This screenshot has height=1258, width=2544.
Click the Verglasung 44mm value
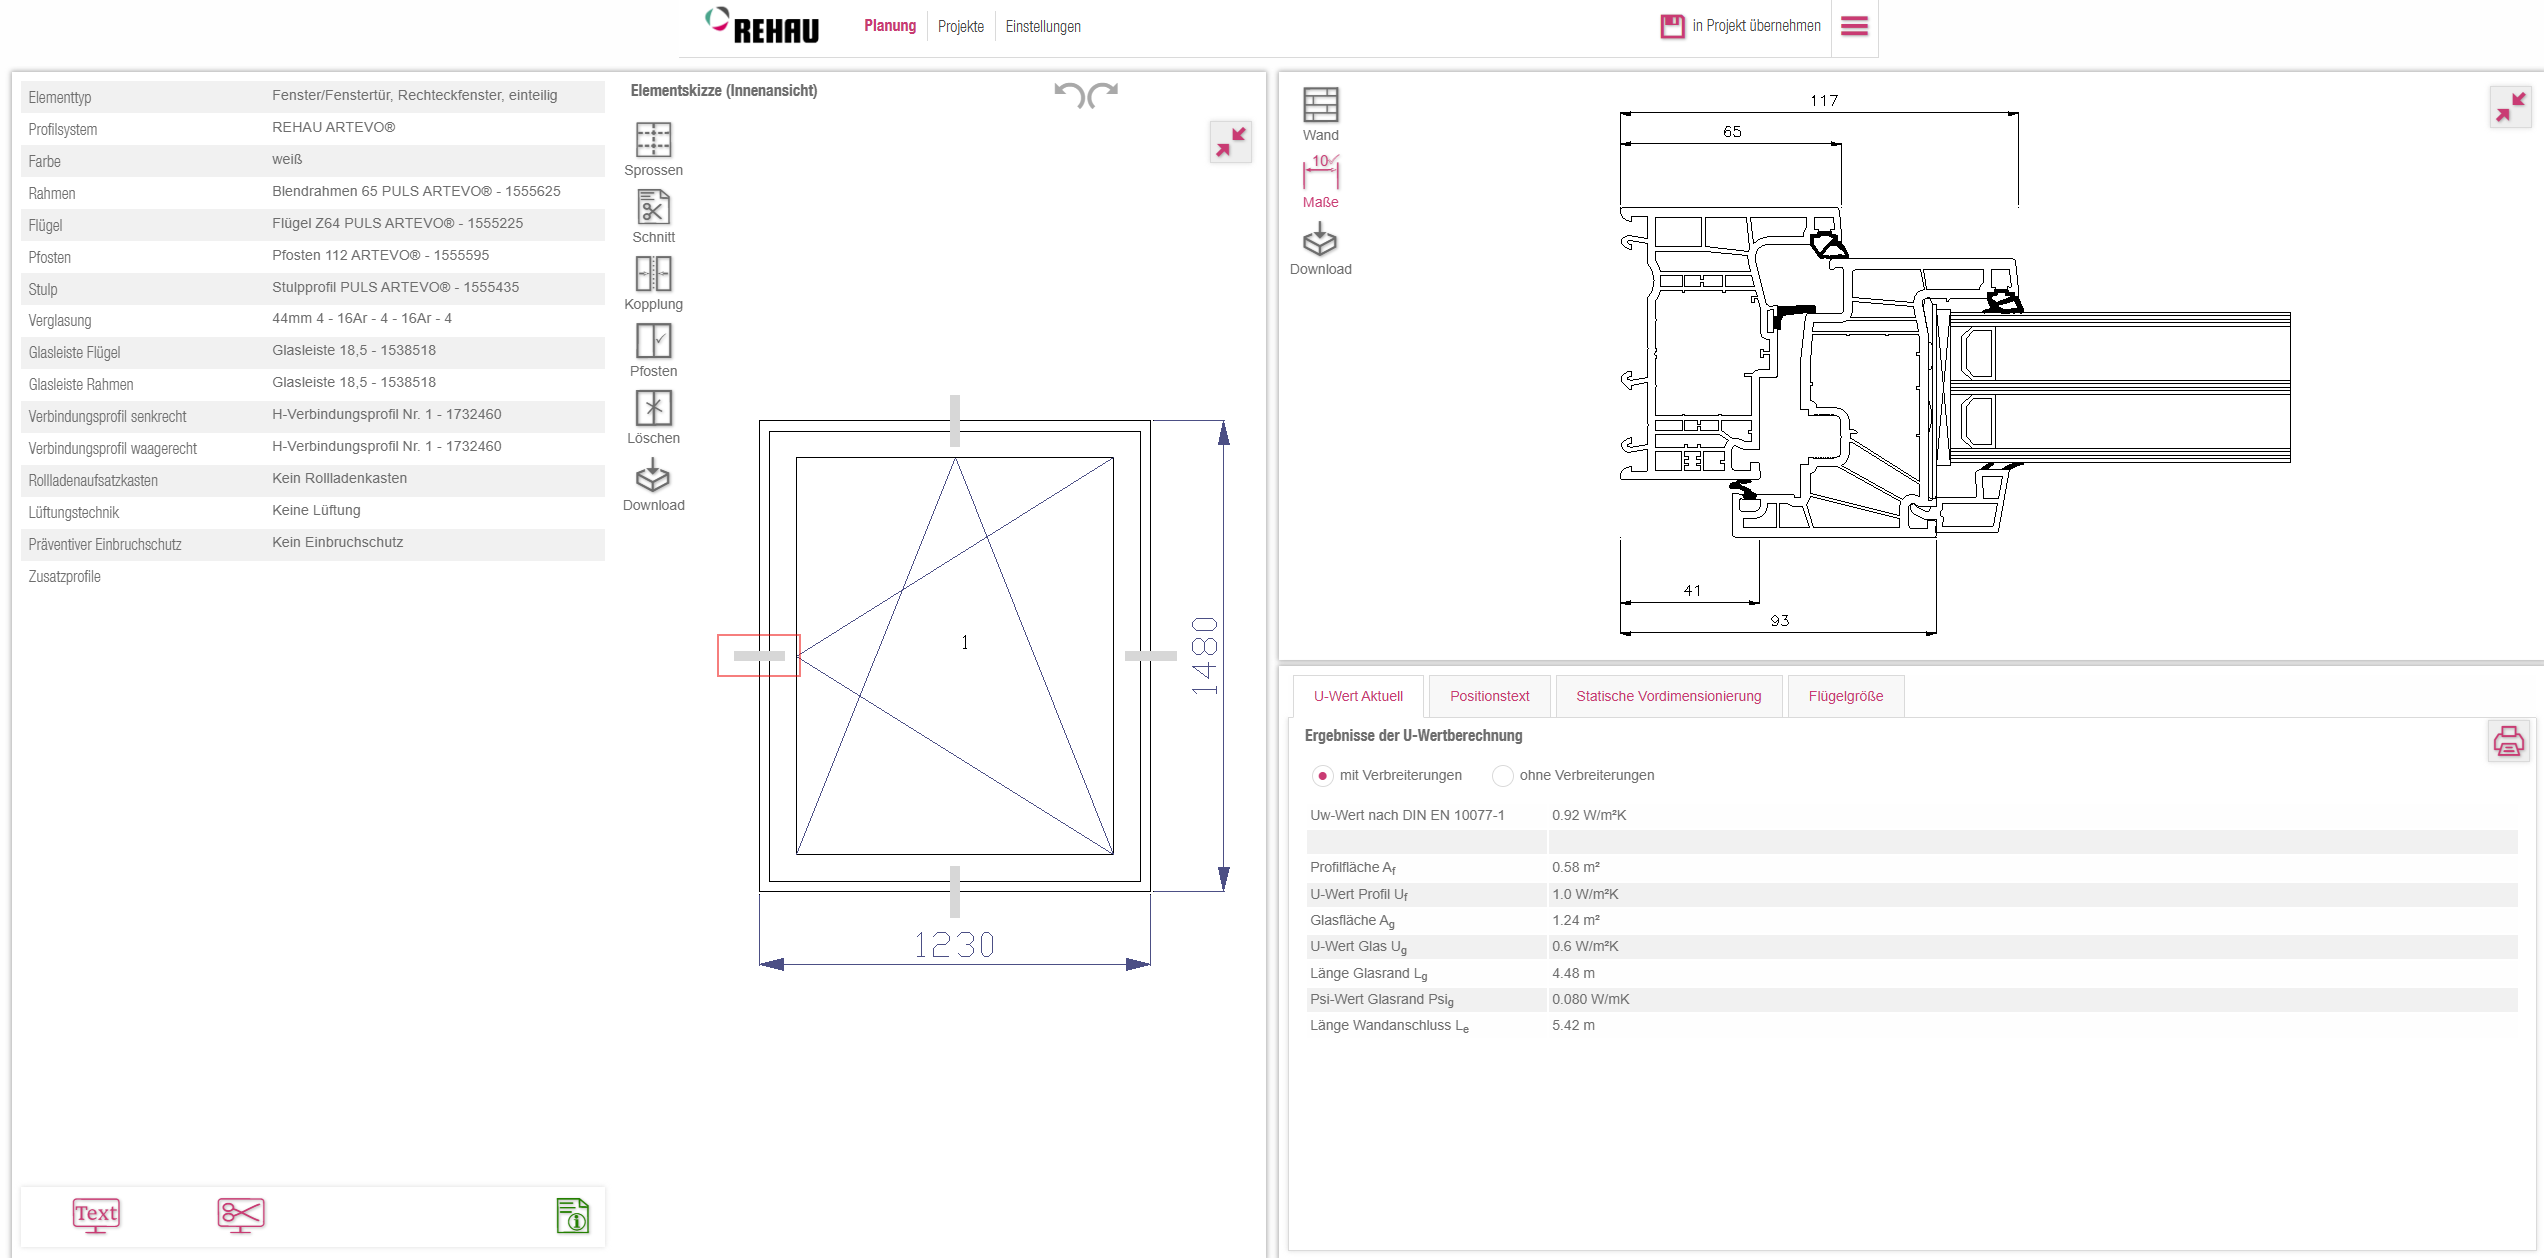(362, 319)
